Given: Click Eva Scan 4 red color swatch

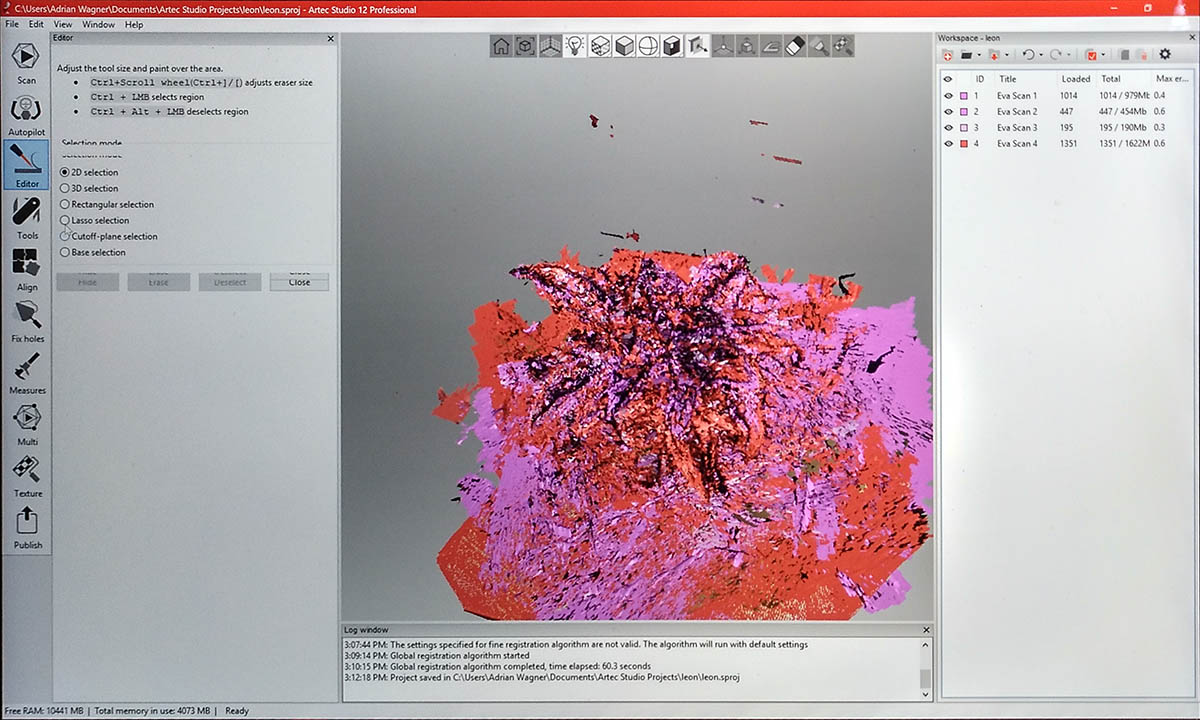Looking at the screenshot, I should [x=964, y=144].
